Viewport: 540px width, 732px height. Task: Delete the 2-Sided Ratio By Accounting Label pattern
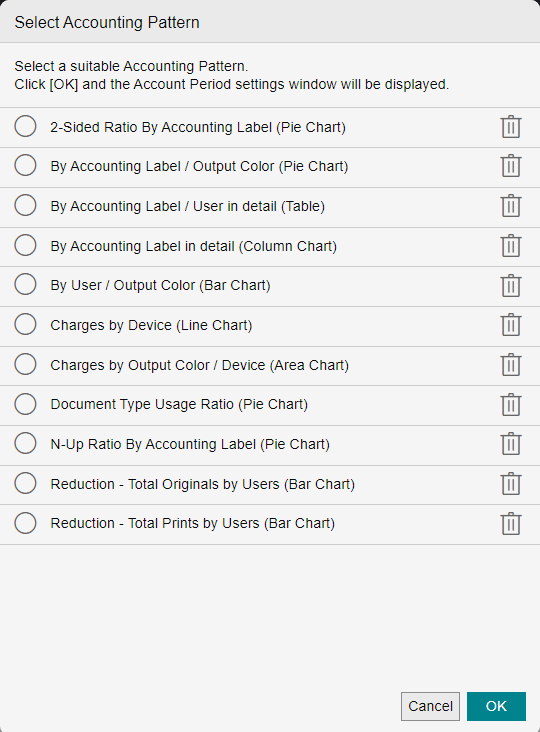[x=511, y=127]
